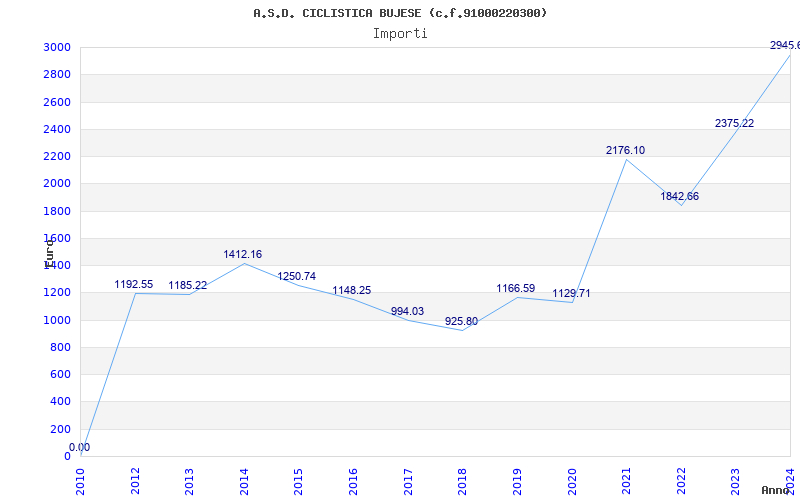Click the y-axis value 2000
The height and width of the screenshot is (500, 800).
point(57,184)
